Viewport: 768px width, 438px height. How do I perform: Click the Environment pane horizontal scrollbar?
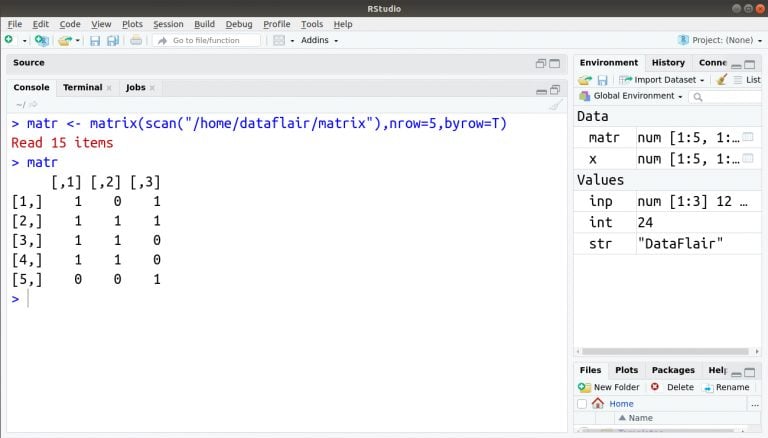[665, 351]
